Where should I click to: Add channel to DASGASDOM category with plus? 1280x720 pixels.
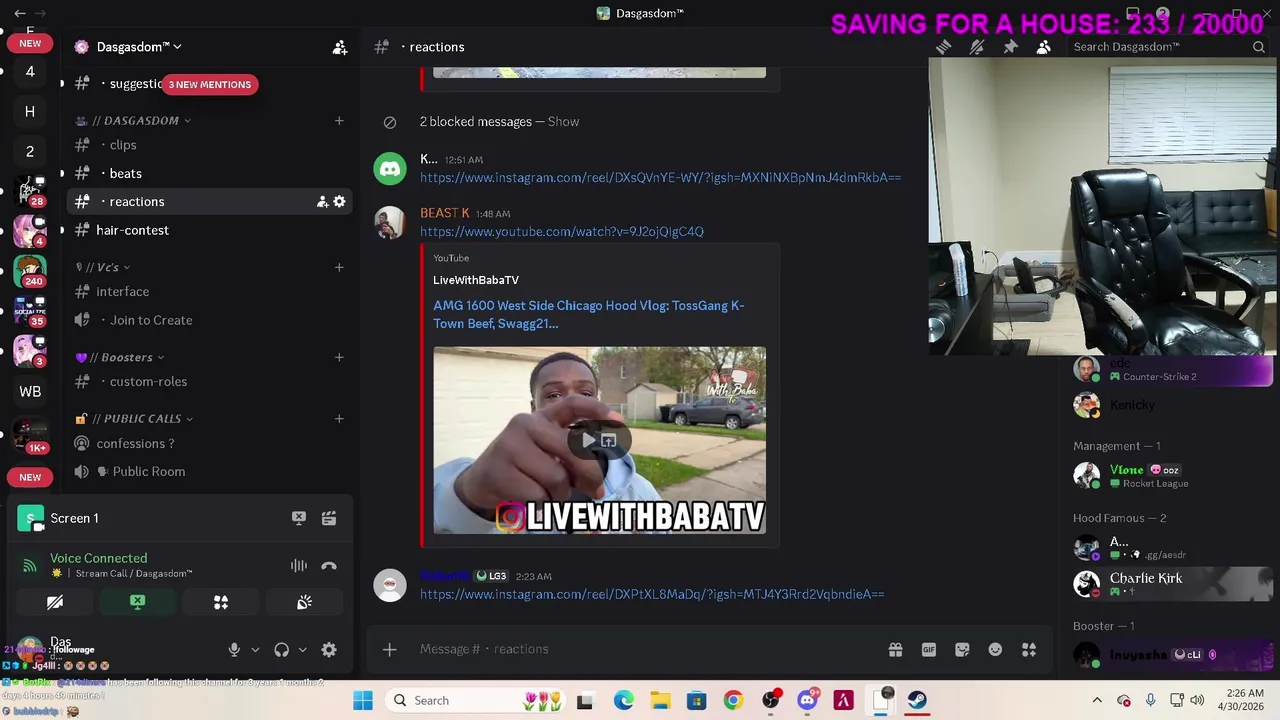(x=339, y=121)
